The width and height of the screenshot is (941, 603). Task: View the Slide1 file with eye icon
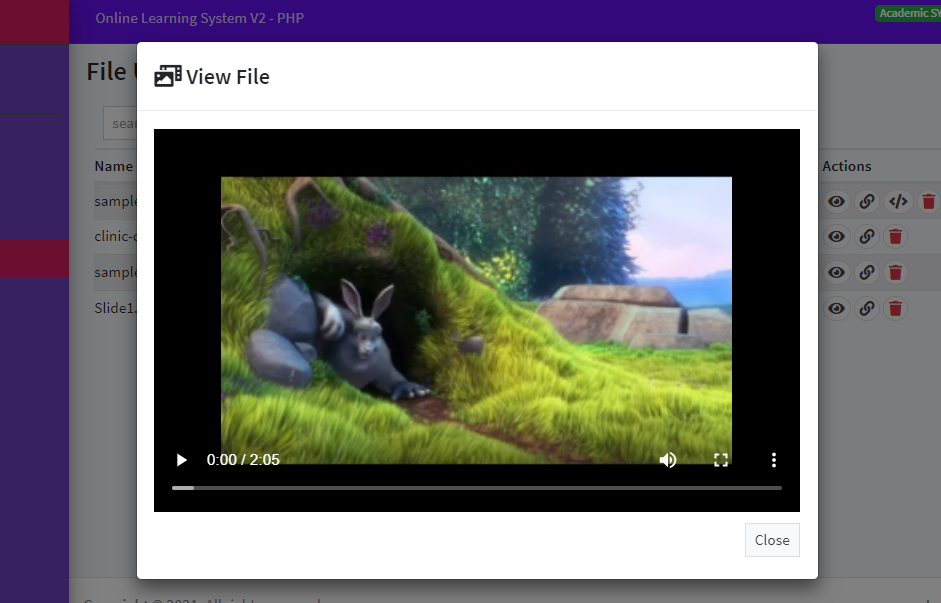coord(836,308)
